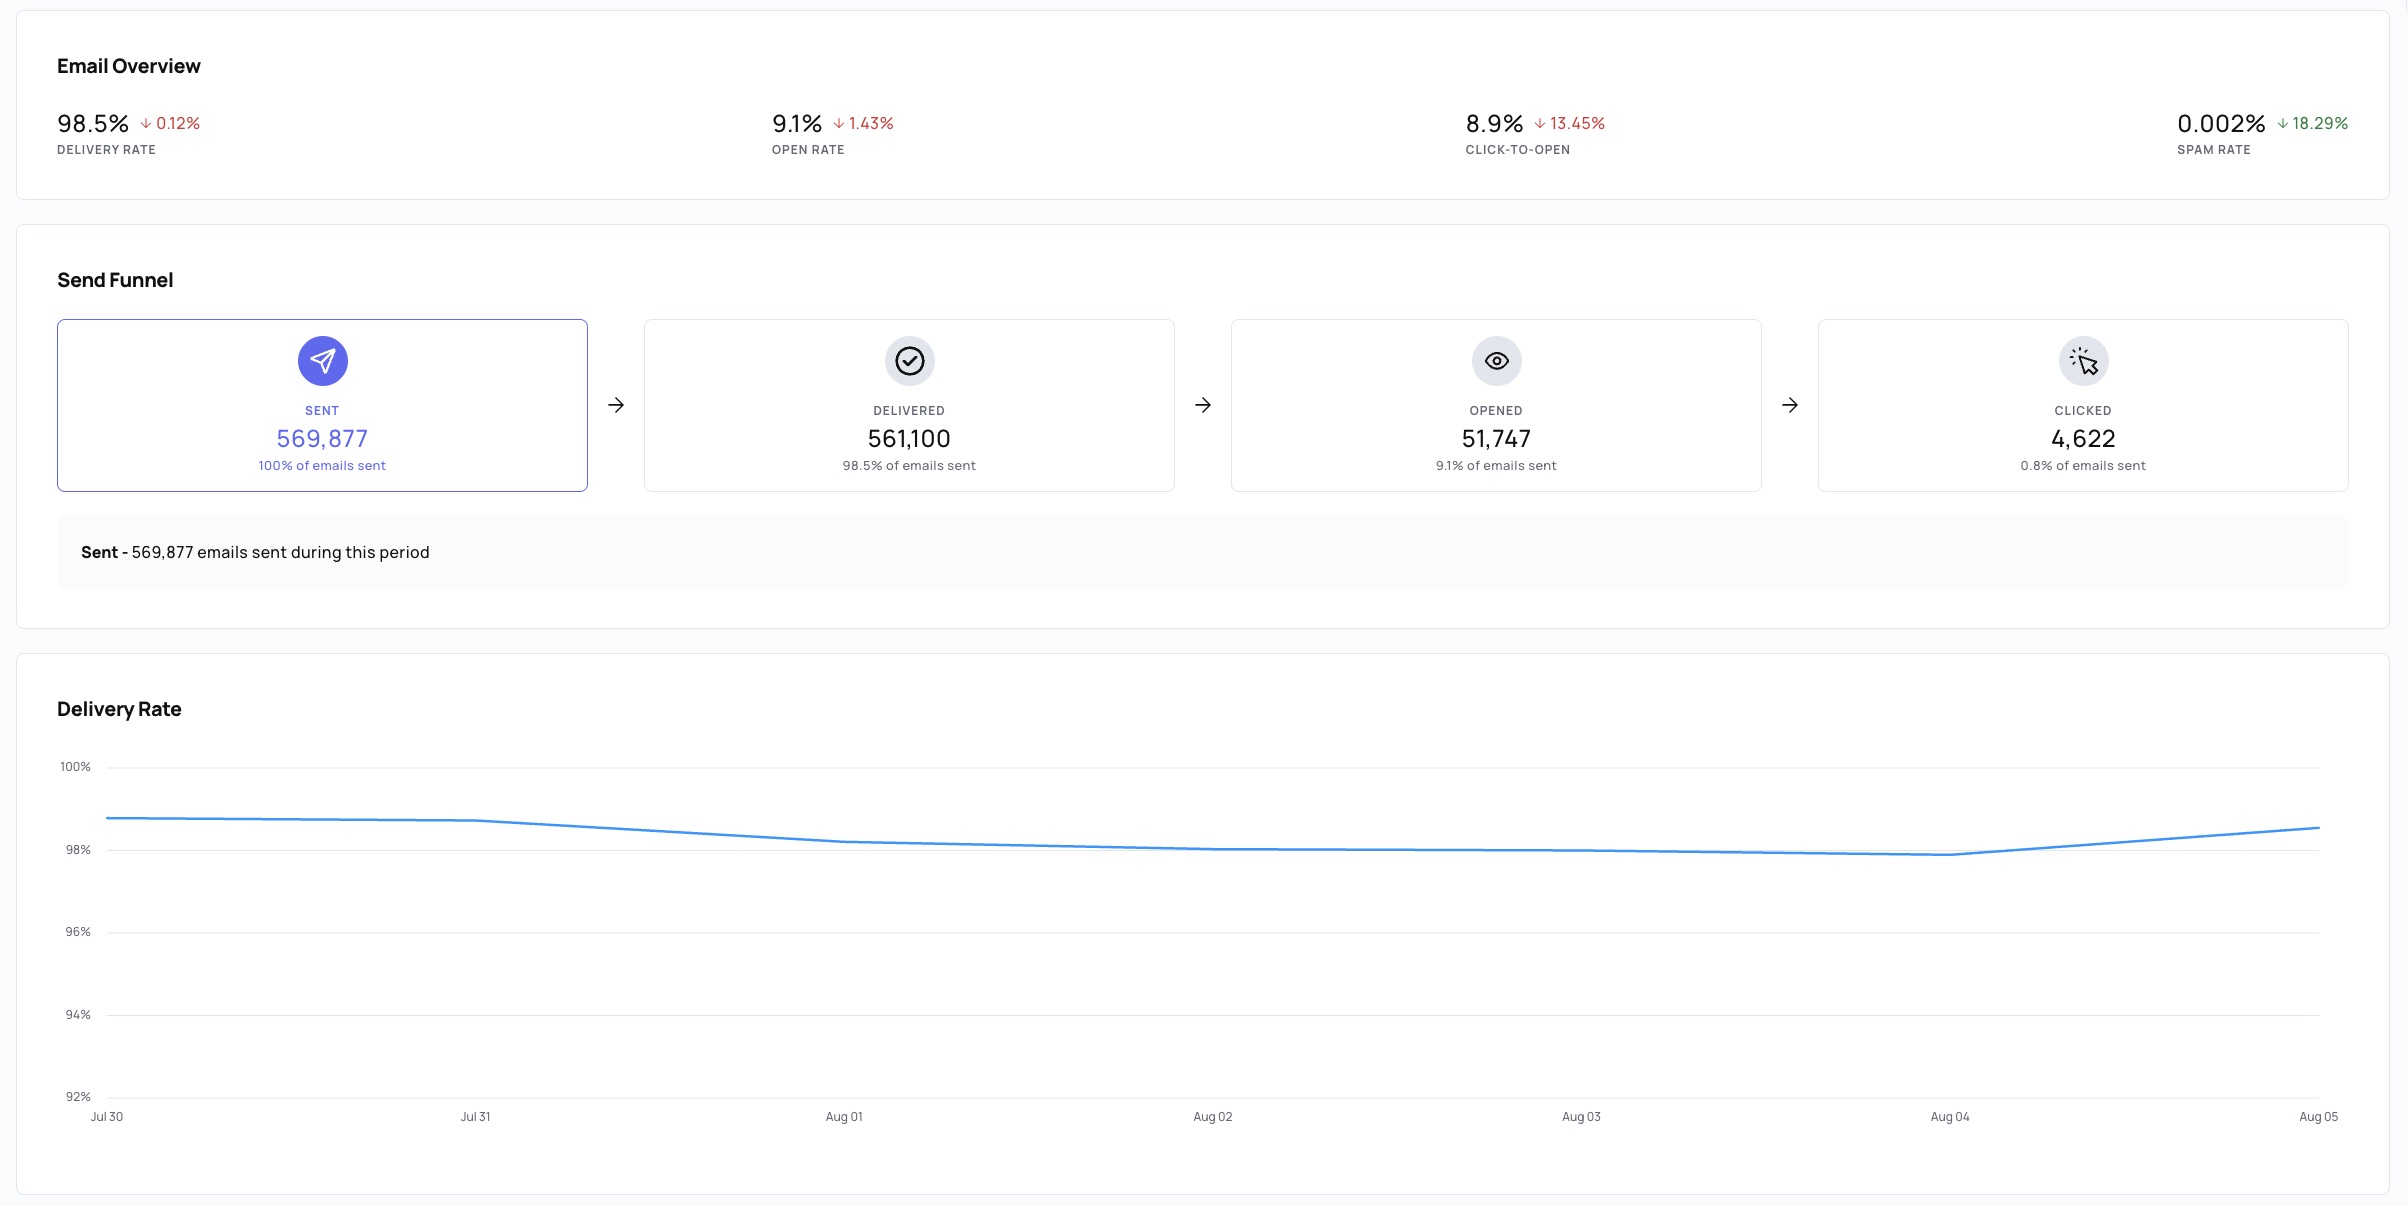Select the Delivered funnel step card
Viewport: 2408px width, 1206px height.
[x=909, y=405]
